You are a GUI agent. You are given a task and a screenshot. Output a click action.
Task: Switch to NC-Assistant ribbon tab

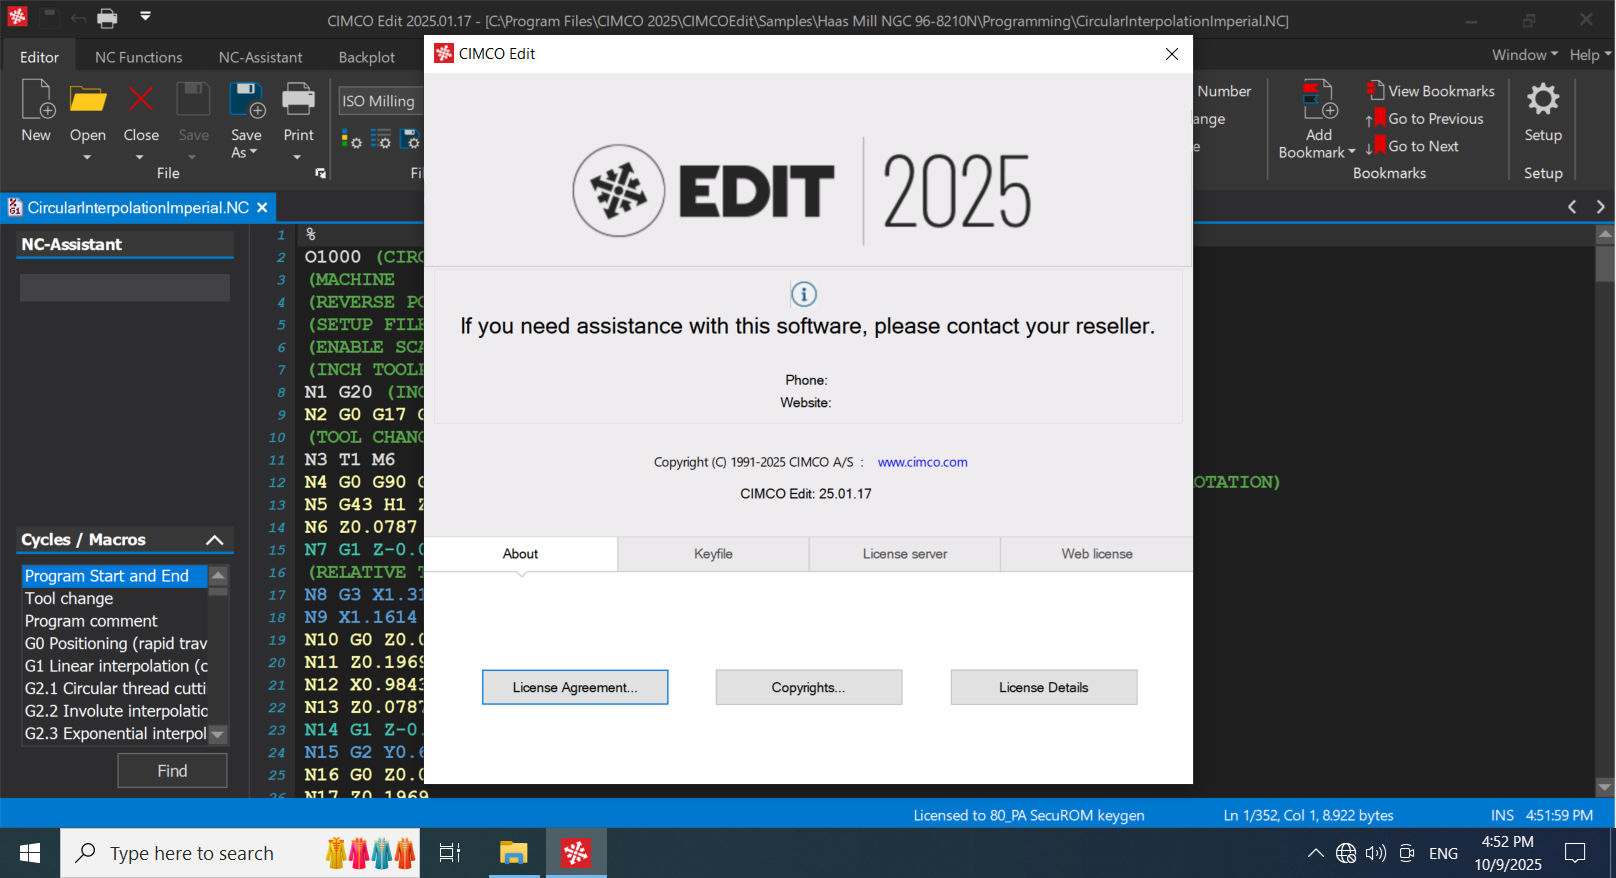coord(260,57)
